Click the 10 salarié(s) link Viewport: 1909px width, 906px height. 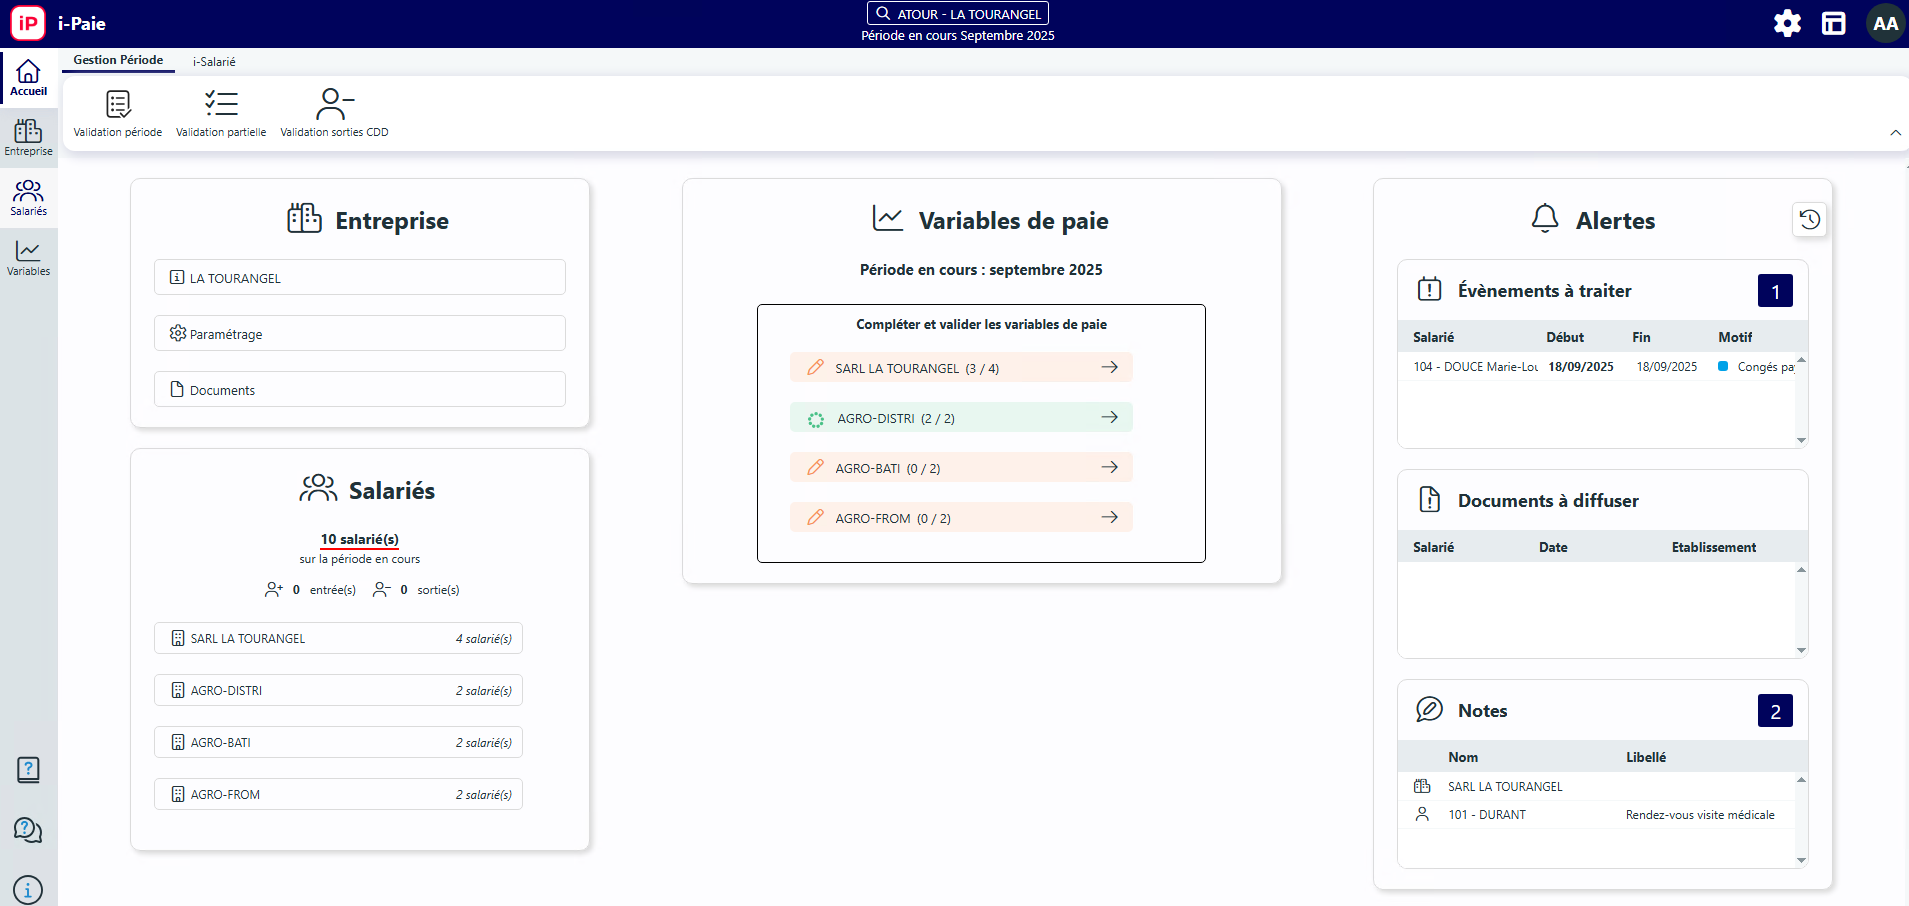click(x=360, y=539)
